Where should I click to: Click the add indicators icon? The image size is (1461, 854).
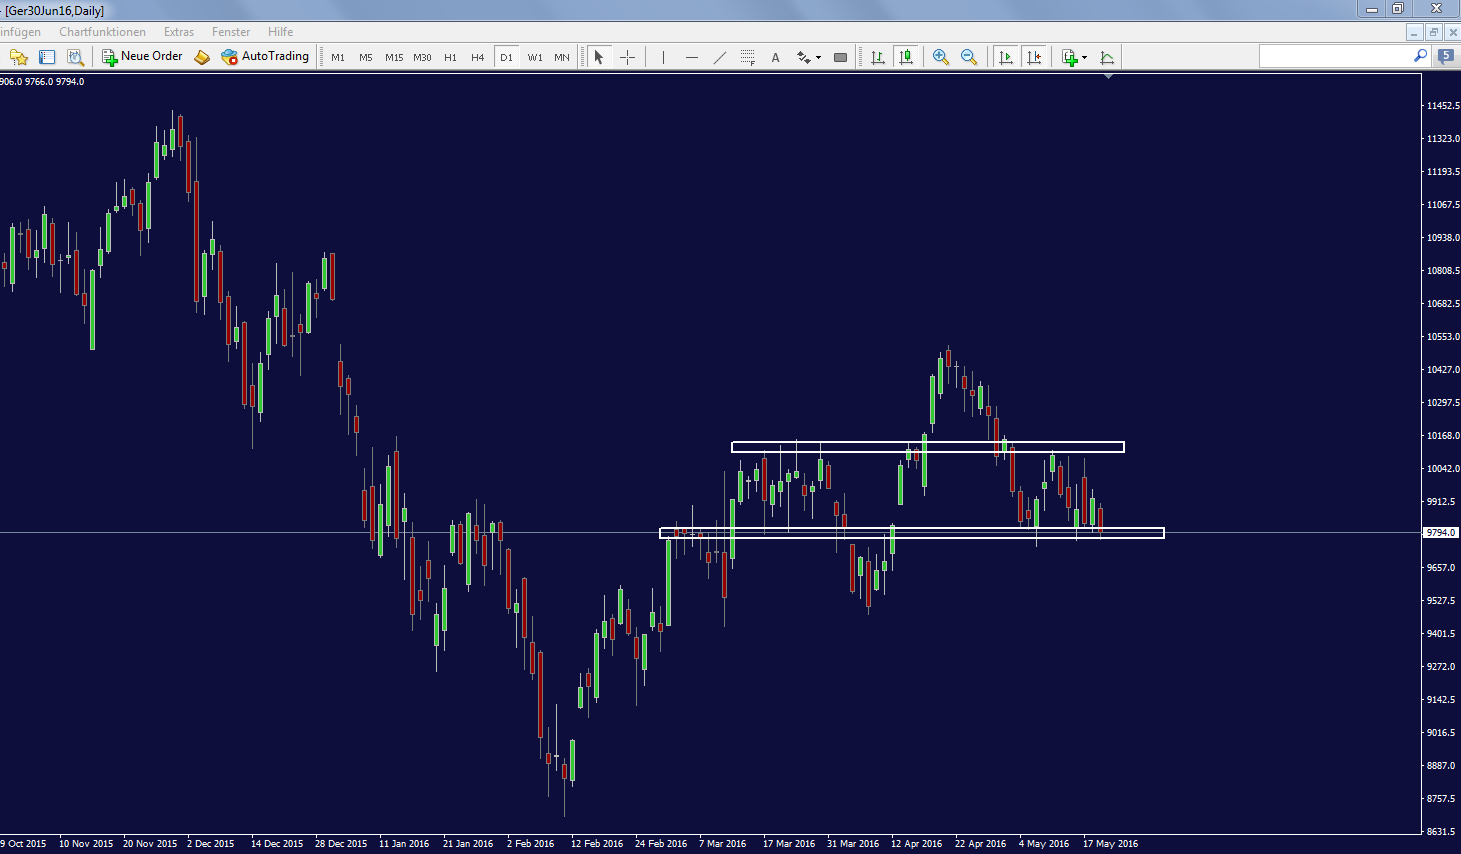tap(1069, 57)
